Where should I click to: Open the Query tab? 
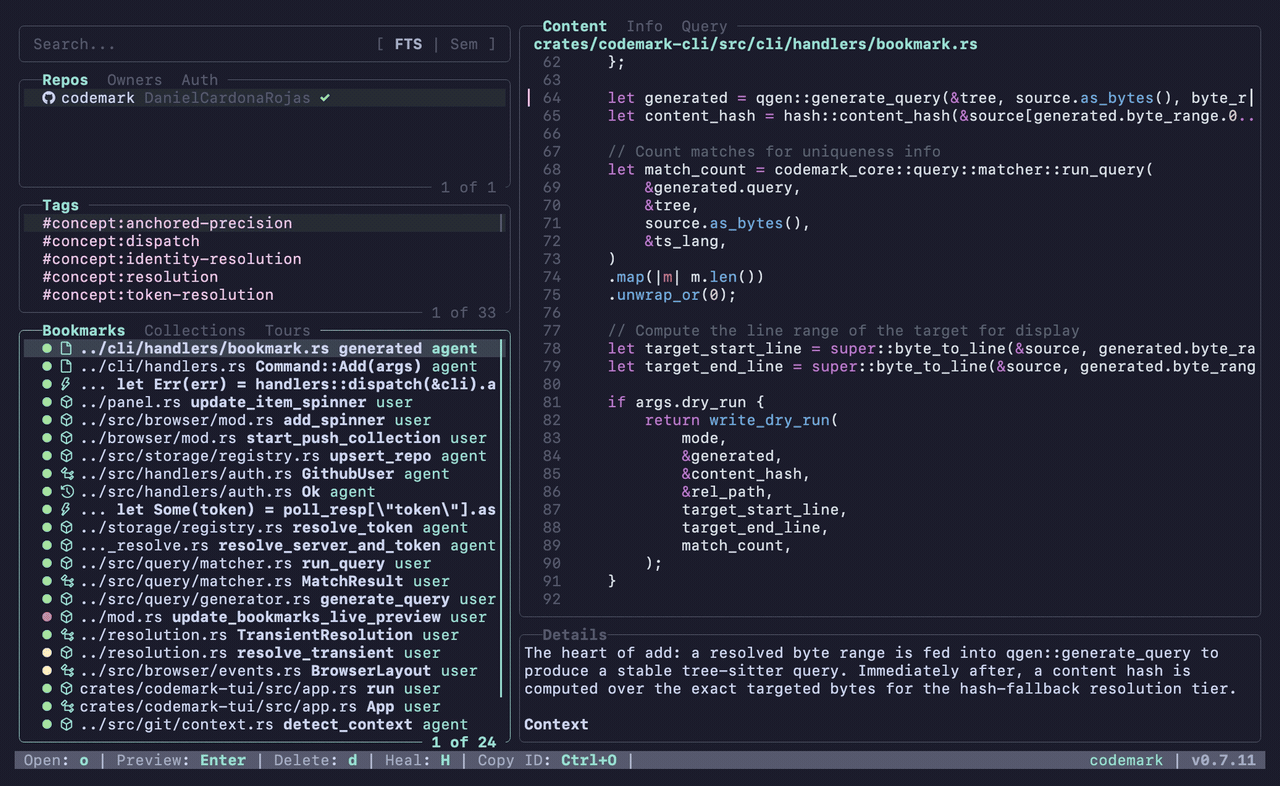[x=704, y=26]
